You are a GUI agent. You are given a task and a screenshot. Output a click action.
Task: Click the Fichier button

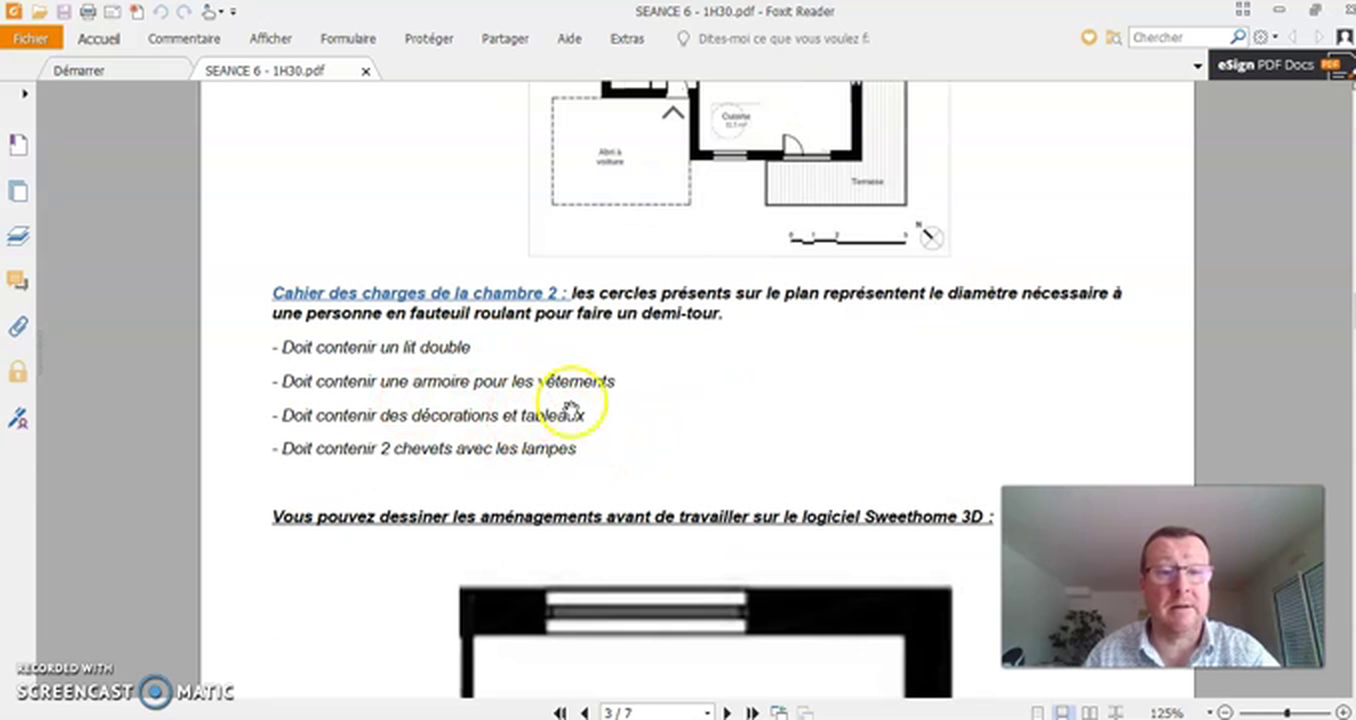coord(31,39)
